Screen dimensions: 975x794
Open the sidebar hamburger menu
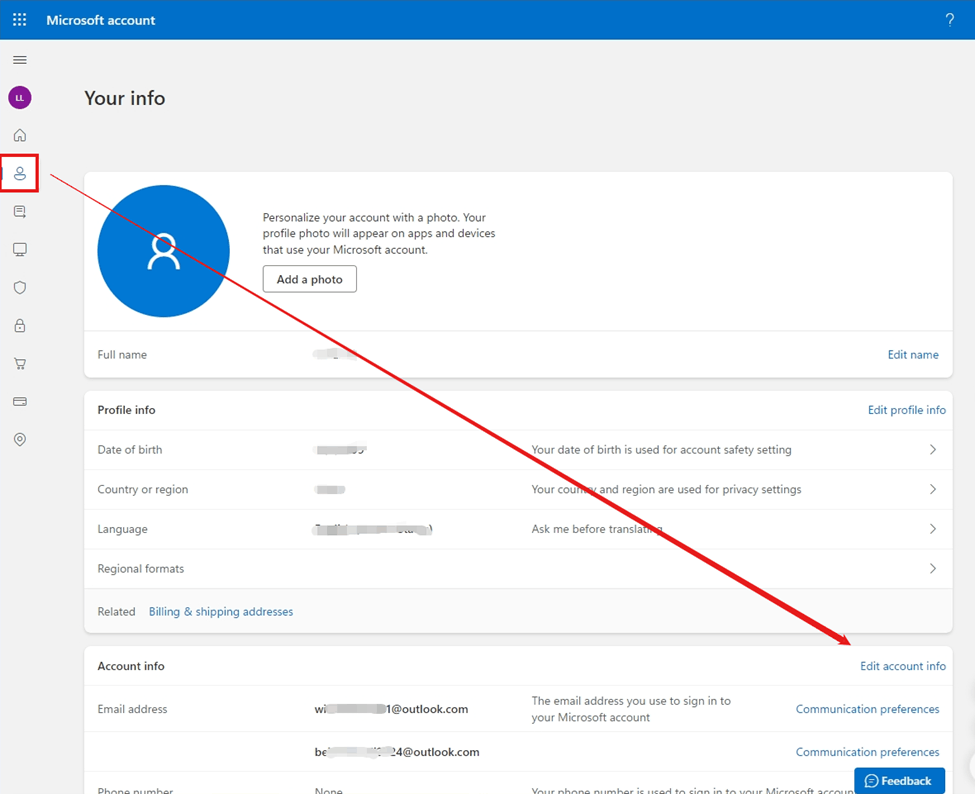[19, 59]
